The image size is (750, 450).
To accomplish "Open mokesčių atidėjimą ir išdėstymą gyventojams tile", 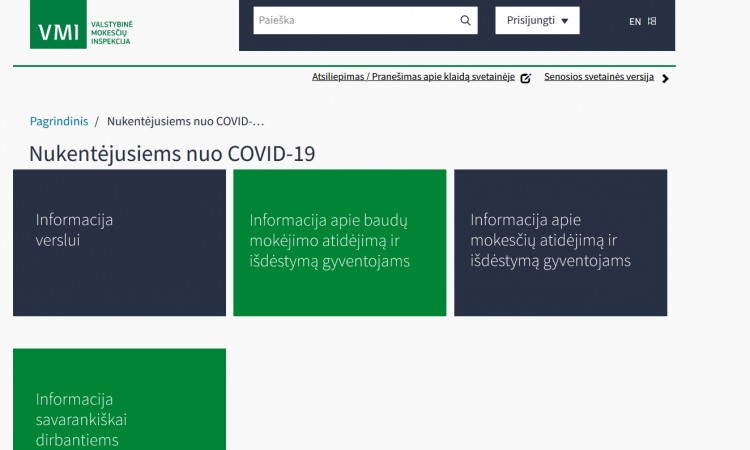I will click(x=561, y=242).
